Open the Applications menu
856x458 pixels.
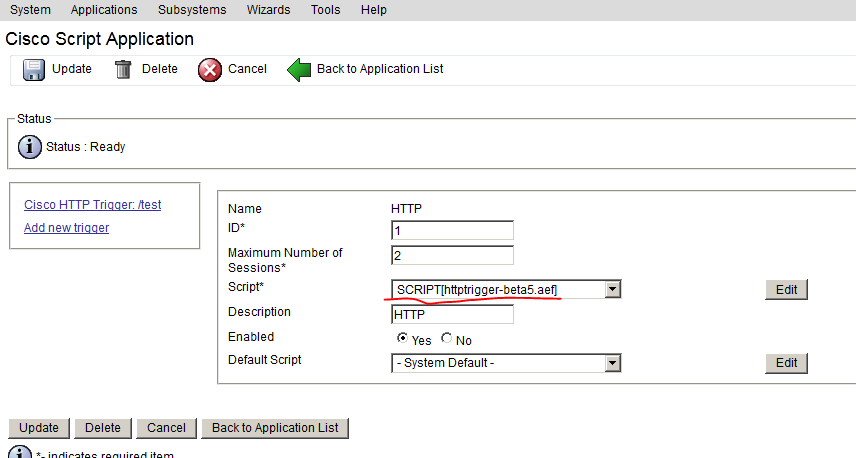(104, 10)
